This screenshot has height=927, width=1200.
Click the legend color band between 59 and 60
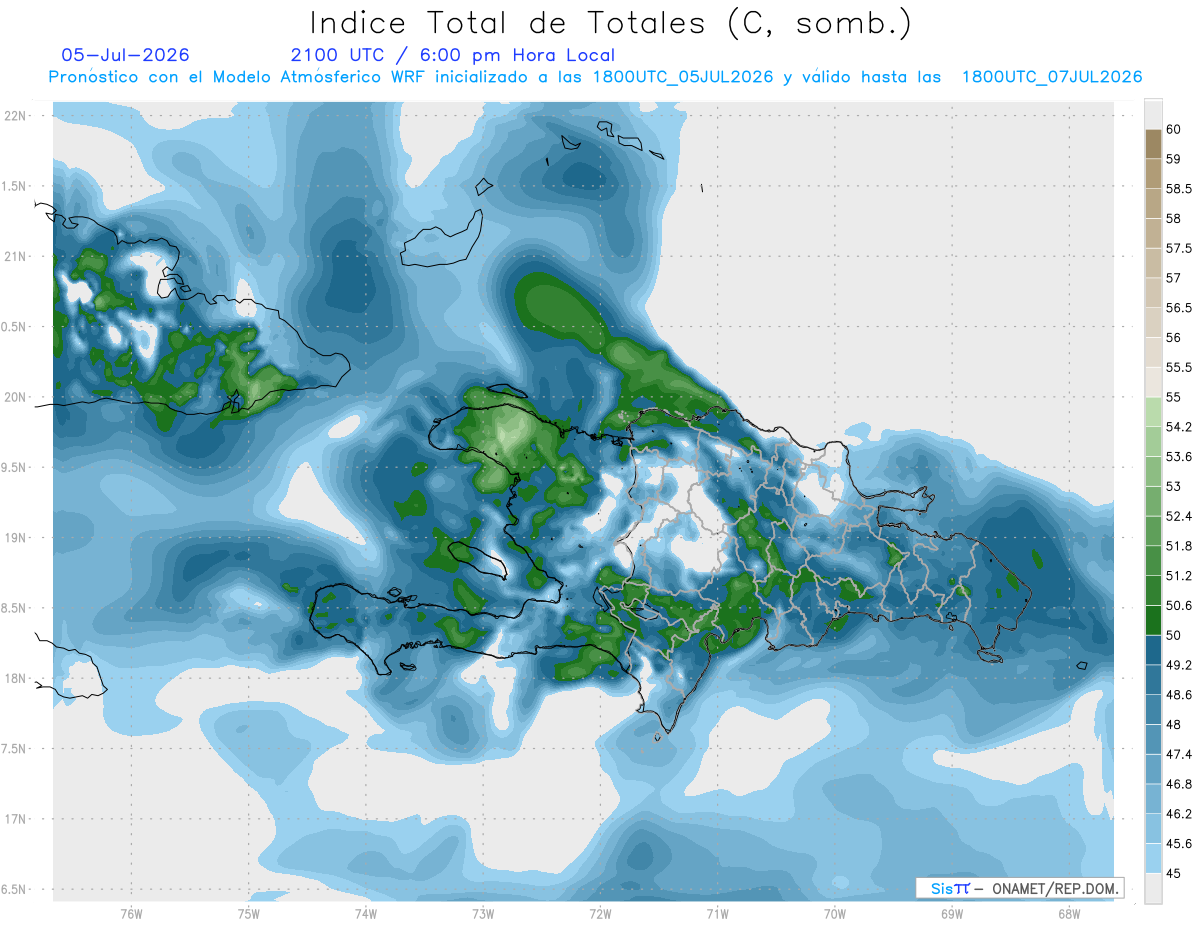(x=1153, y=144)
